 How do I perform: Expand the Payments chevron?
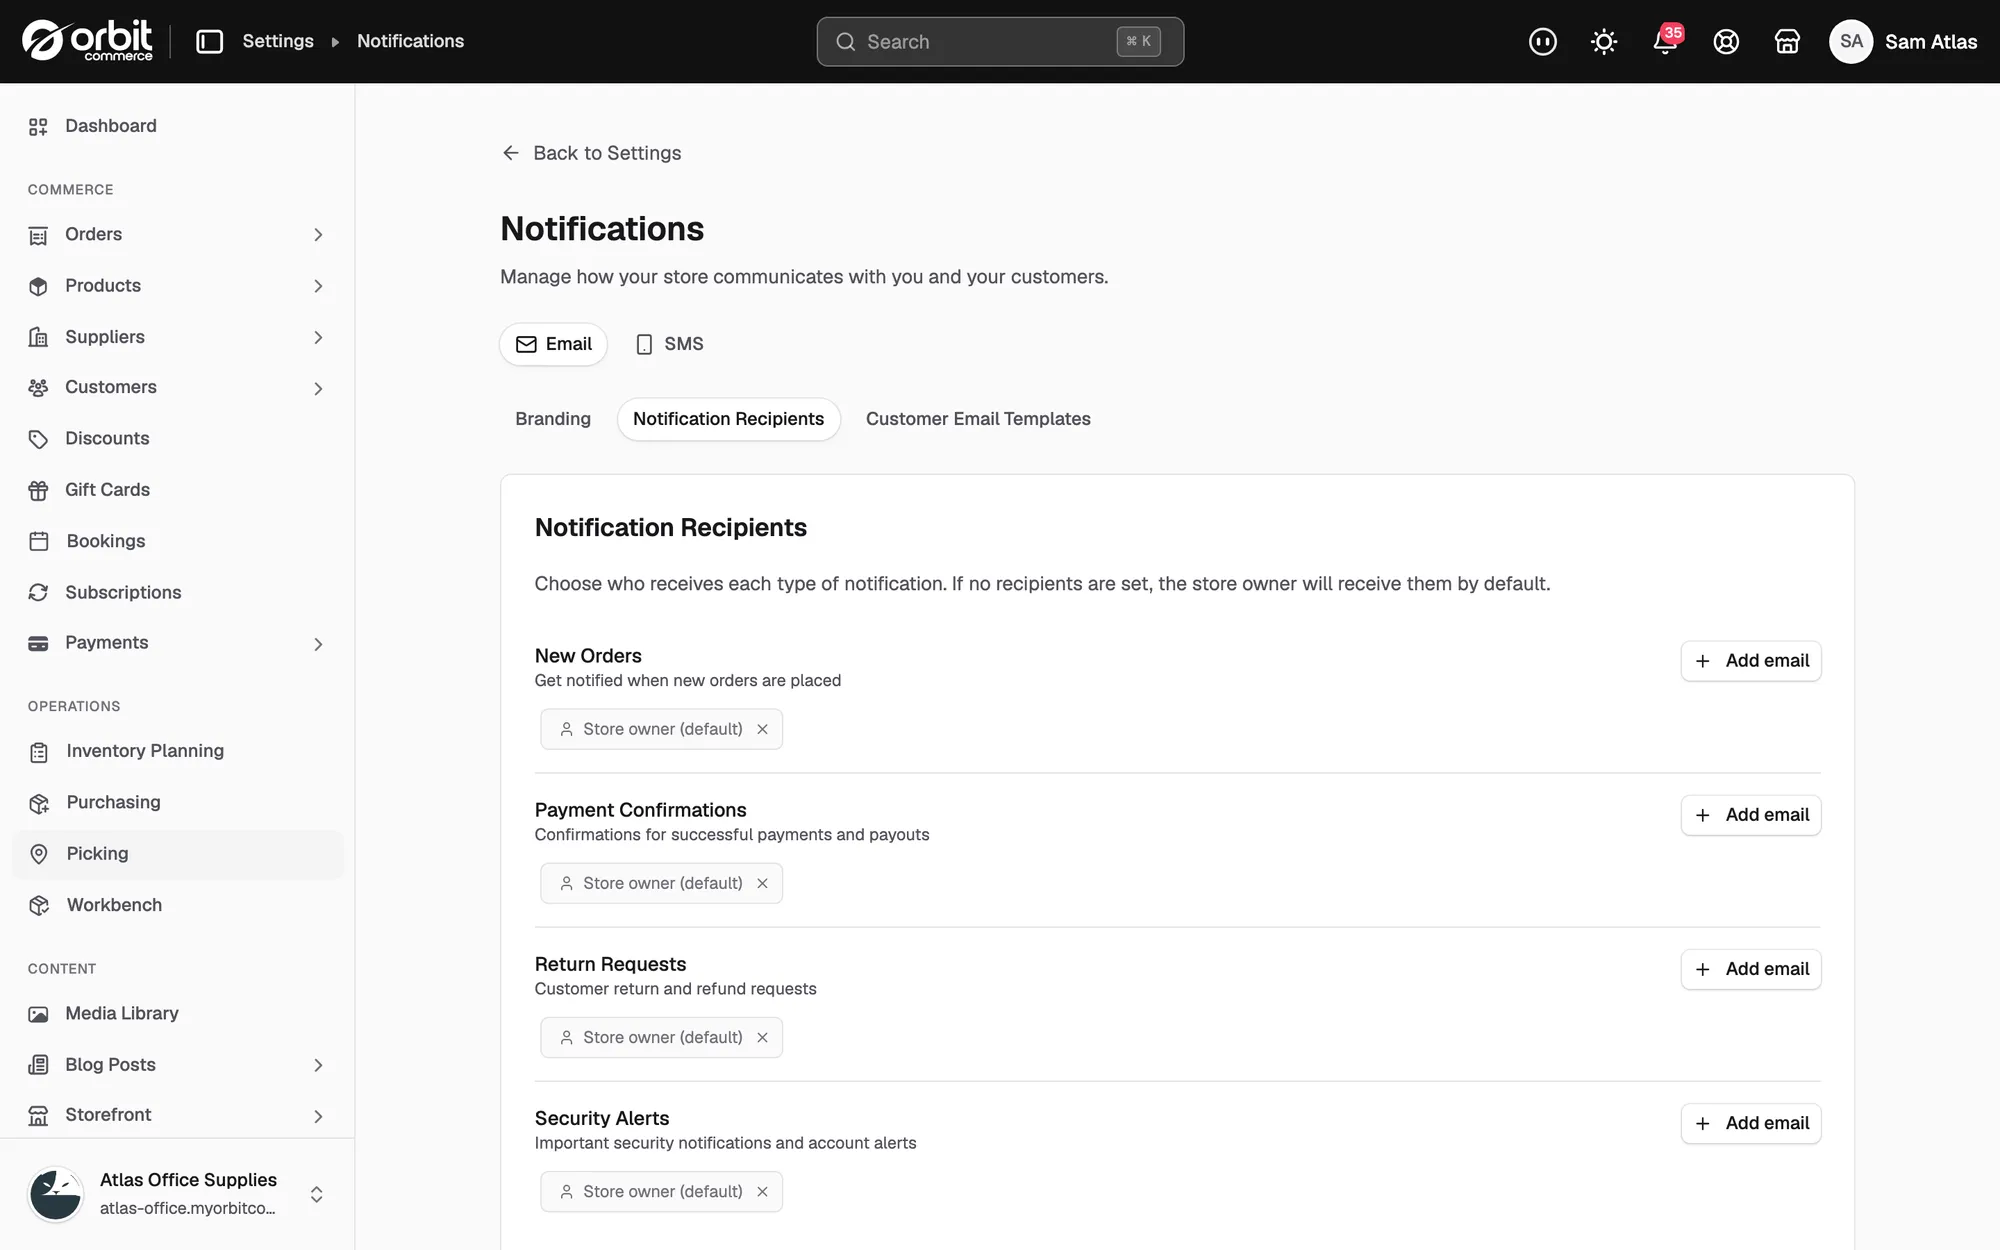pos(318,644)
